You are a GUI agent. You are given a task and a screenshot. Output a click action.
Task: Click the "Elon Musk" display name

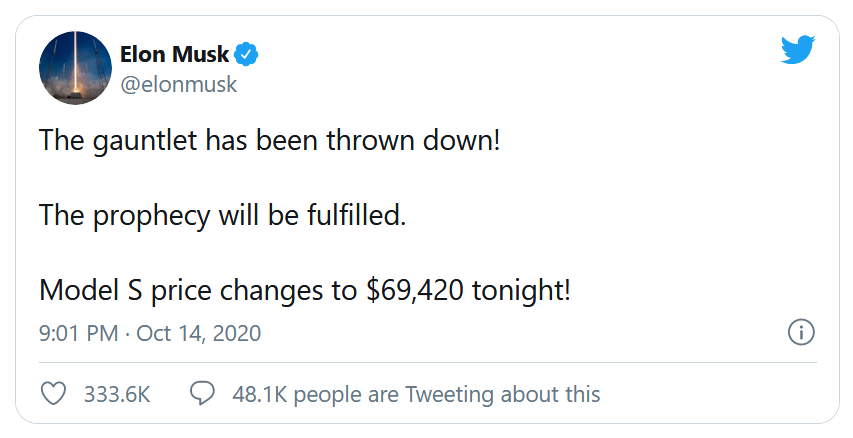[174, 55]
